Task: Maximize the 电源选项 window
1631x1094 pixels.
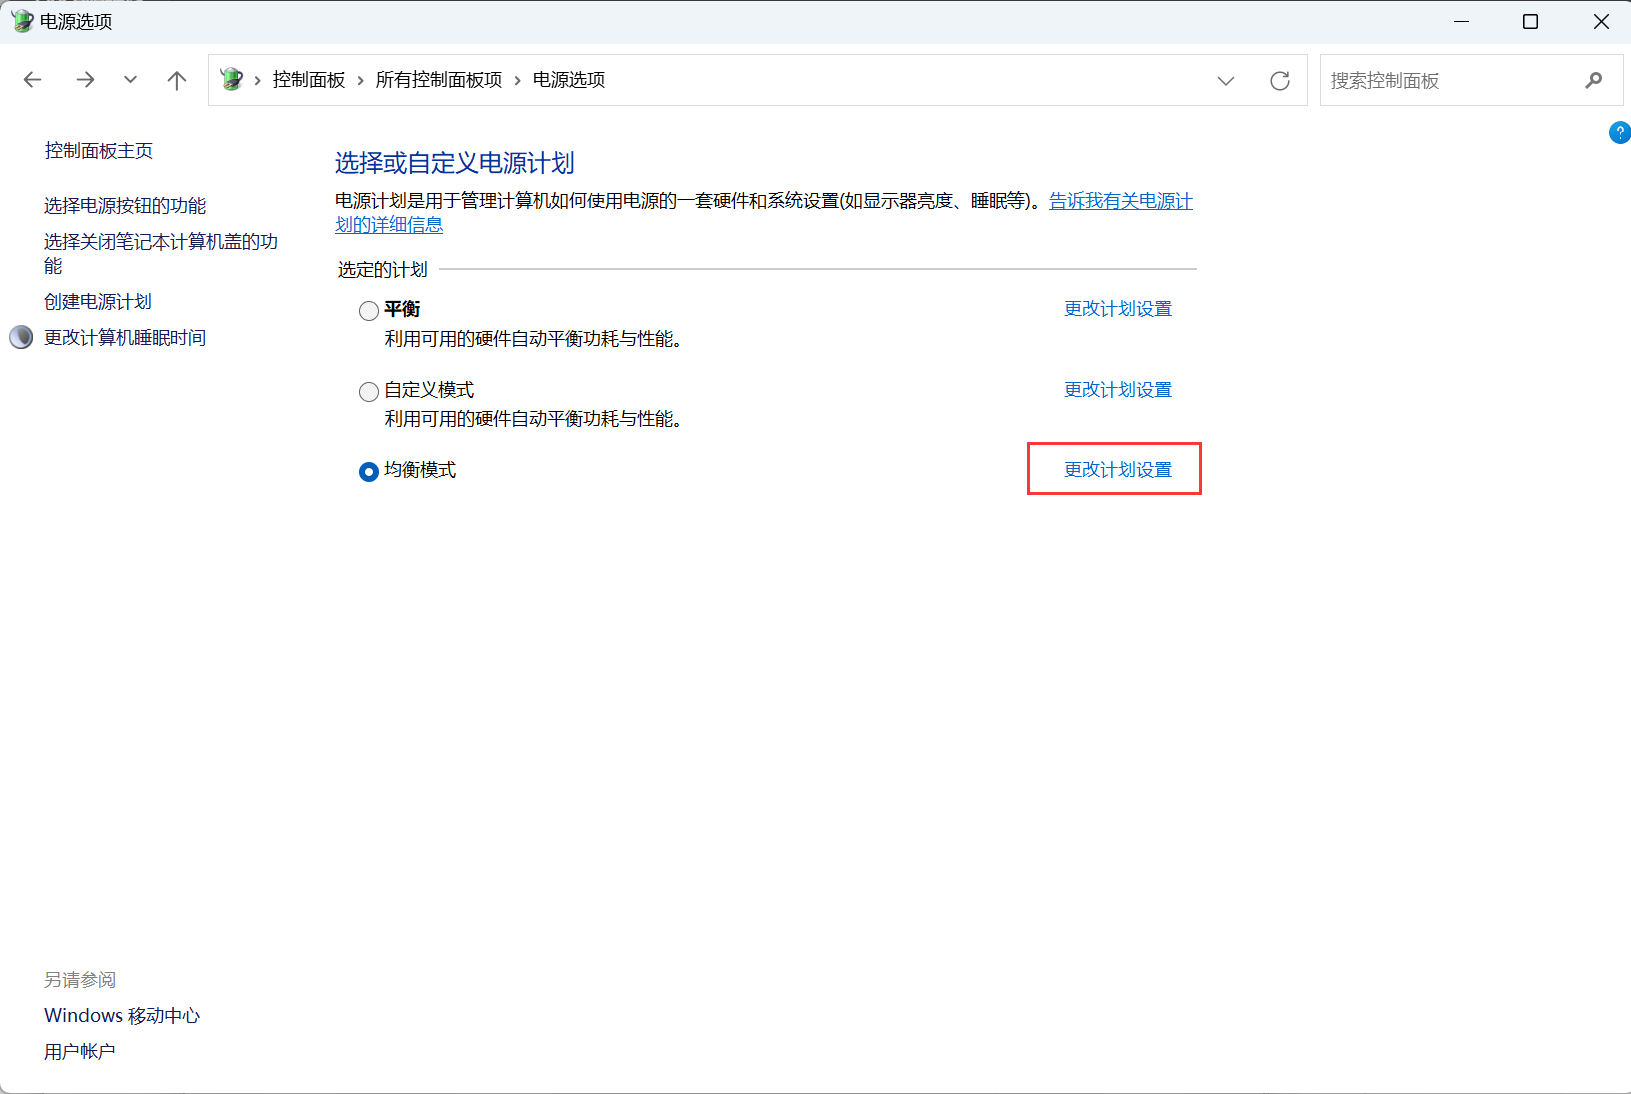Action: click(x=1530, y=21)
